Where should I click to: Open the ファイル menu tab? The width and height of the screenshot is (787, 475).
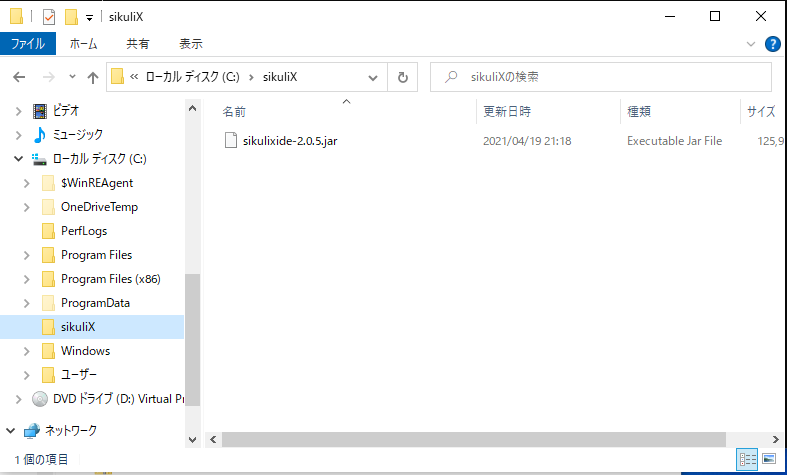29,44
